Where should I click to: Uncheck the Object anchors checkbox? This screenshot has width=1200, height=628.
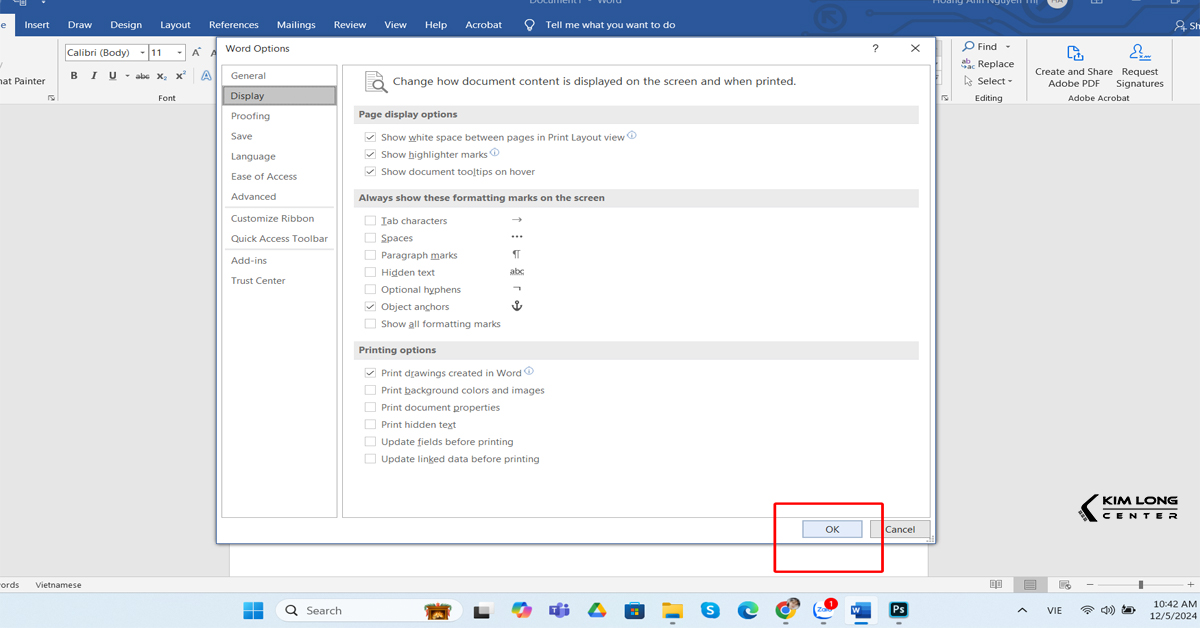click(x=371, y=307)
